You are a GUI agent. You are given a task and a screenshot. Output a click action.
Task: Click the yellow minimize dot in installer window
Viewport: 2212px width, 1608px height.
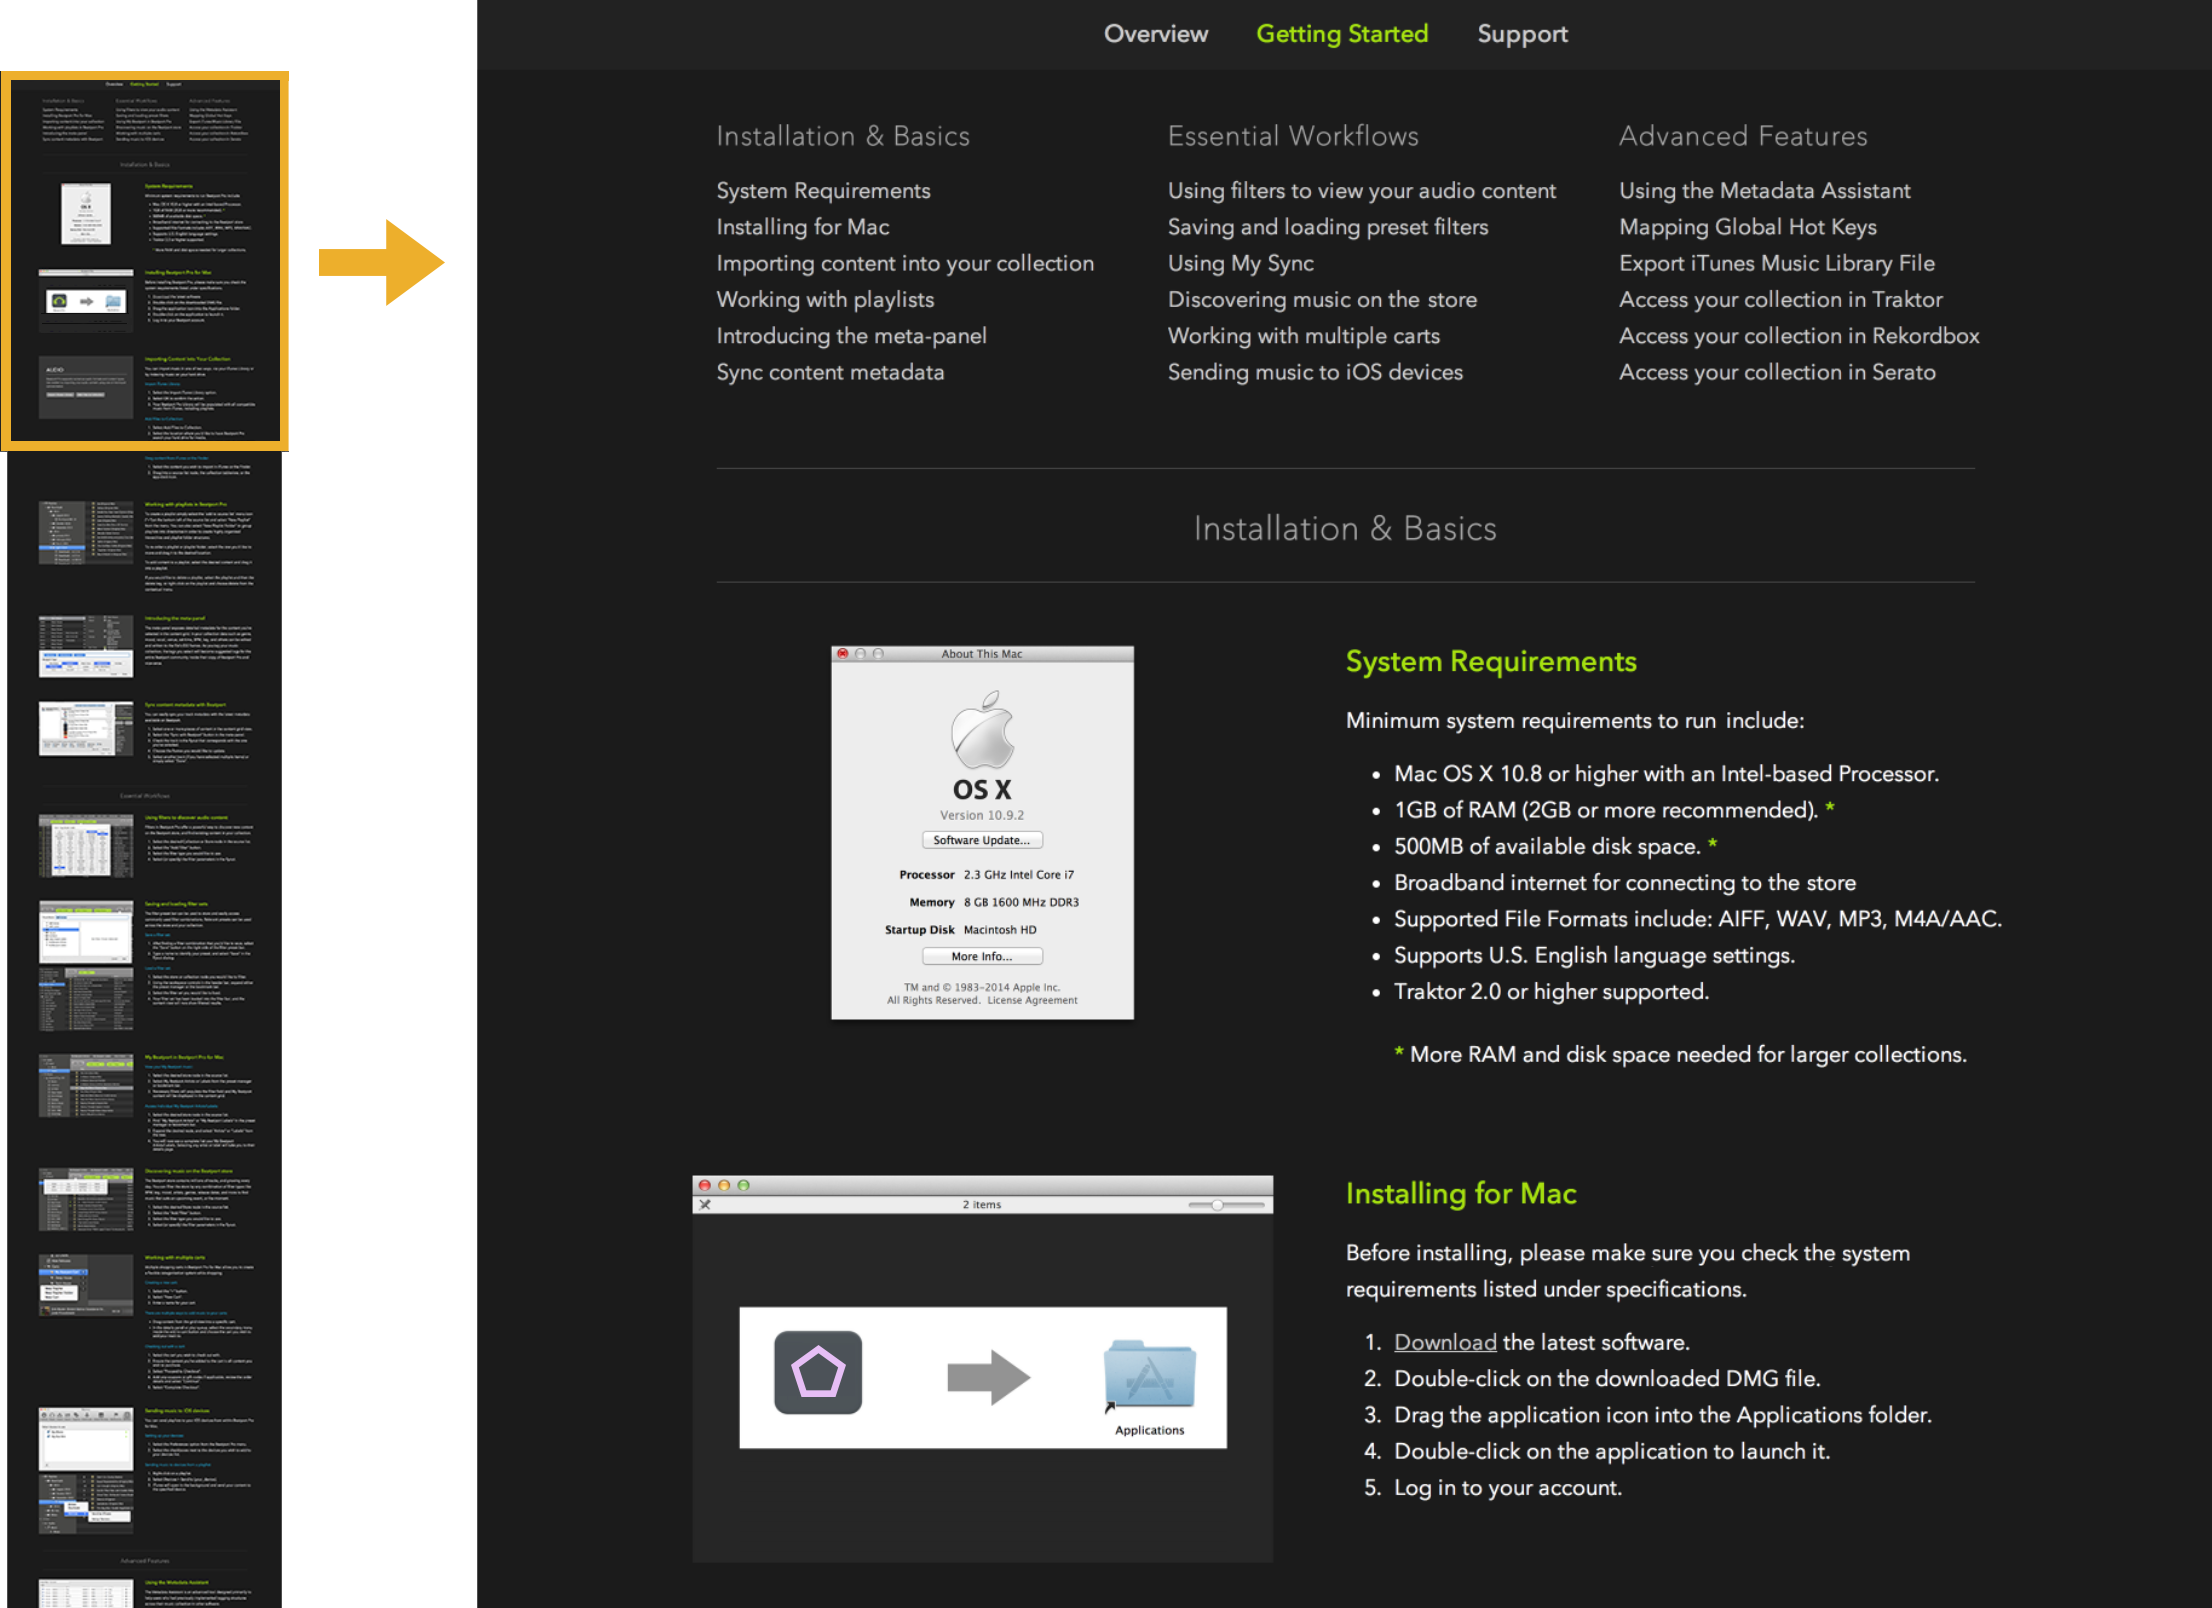tap(724, 1185)
